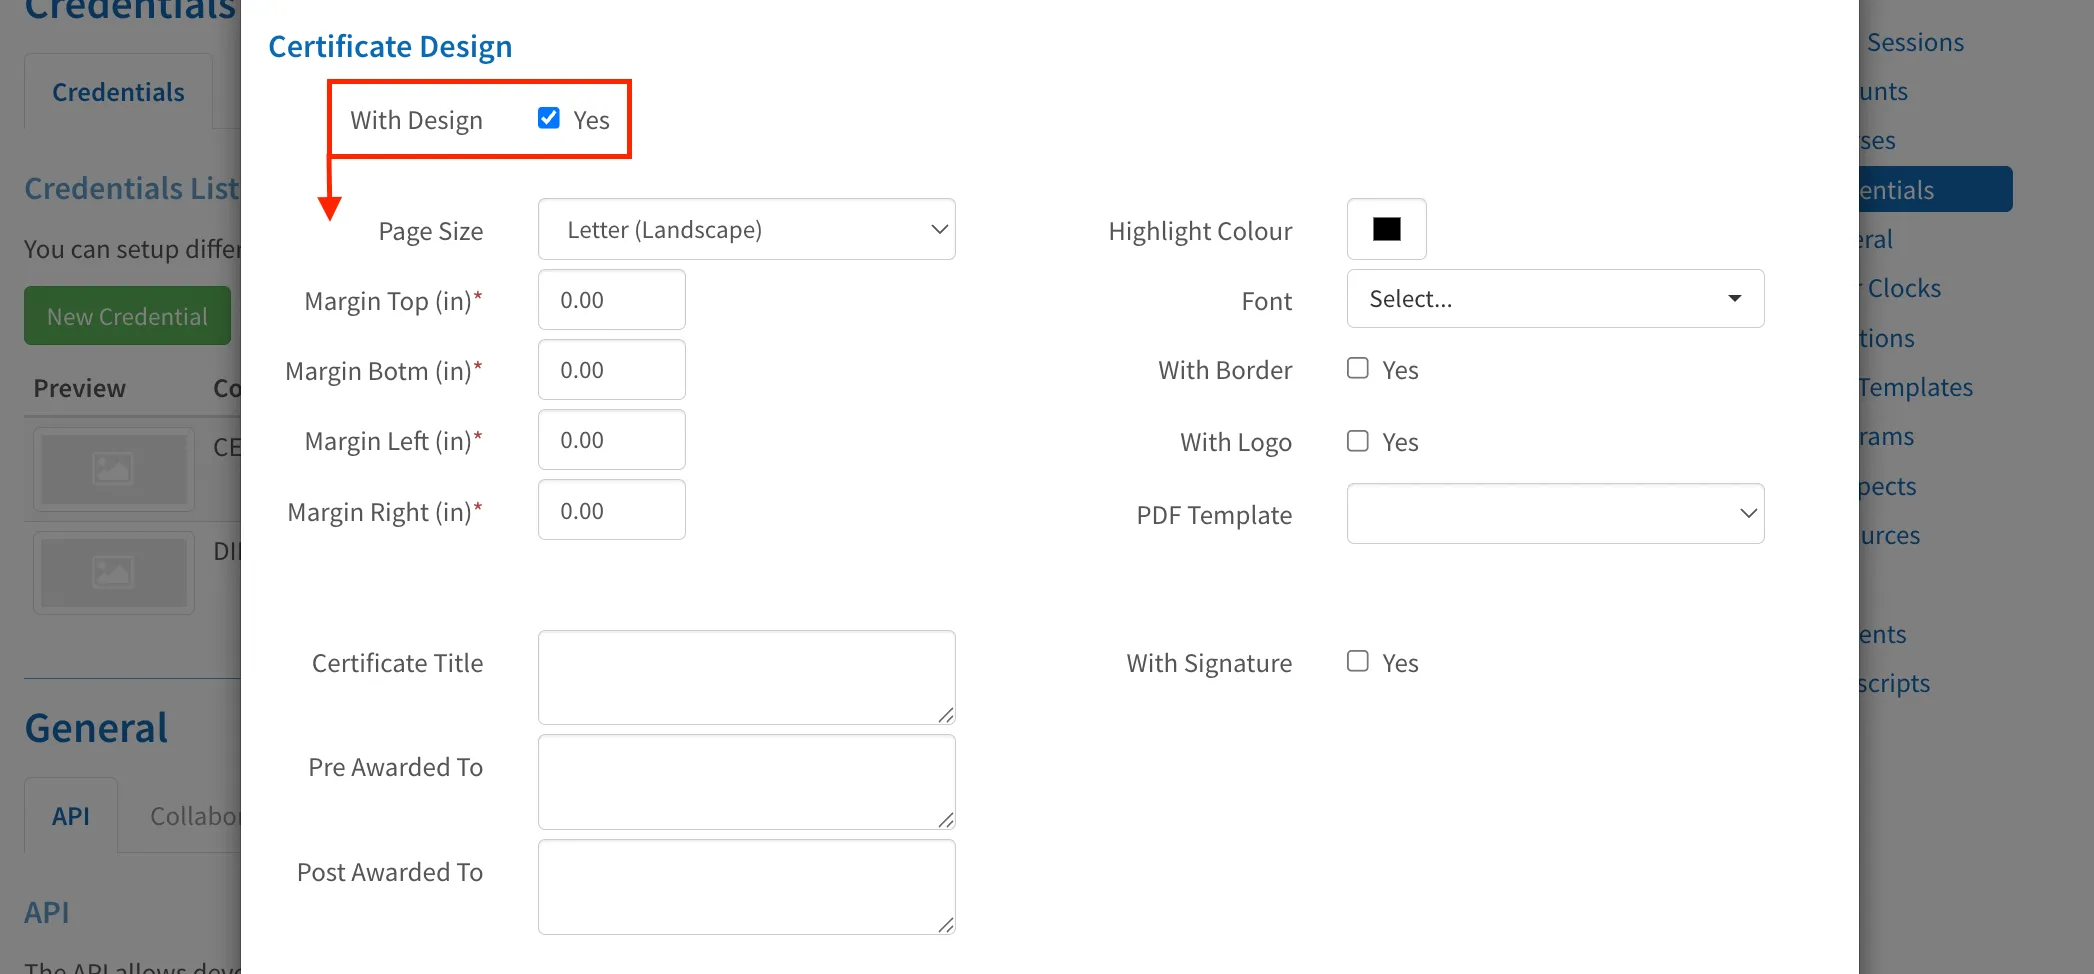Open the Clocks sidebar link
The image size is (2094, 974).
[1904, 288]
